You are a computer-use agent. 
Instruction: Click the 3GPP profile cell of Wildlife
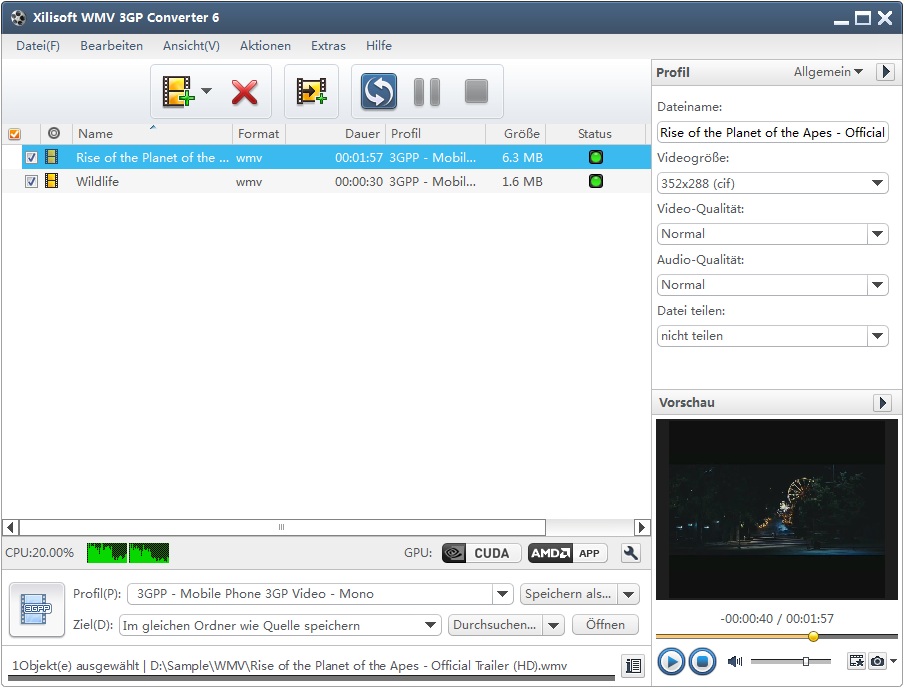432,182
